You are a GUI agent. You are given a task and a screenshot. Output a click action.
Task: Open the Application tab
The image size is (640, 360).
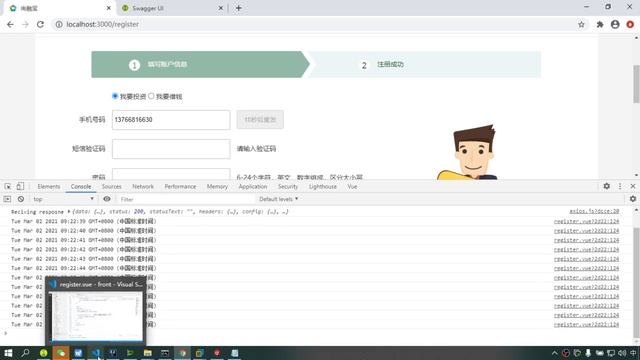point(253,186)
